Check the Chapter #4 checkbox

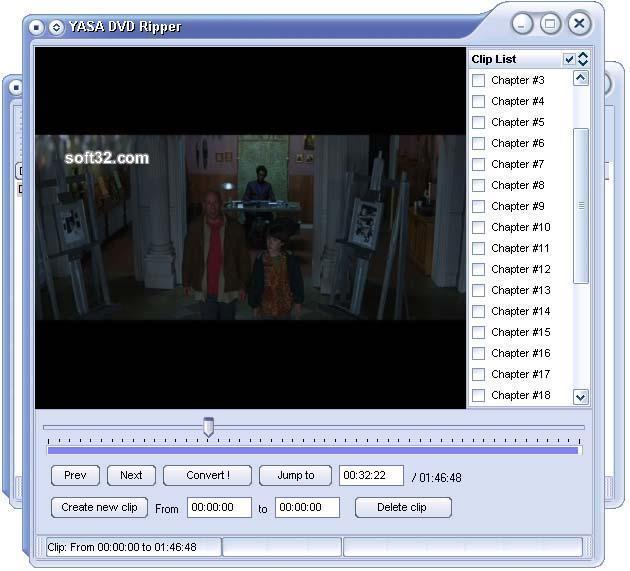pos(478,101)
